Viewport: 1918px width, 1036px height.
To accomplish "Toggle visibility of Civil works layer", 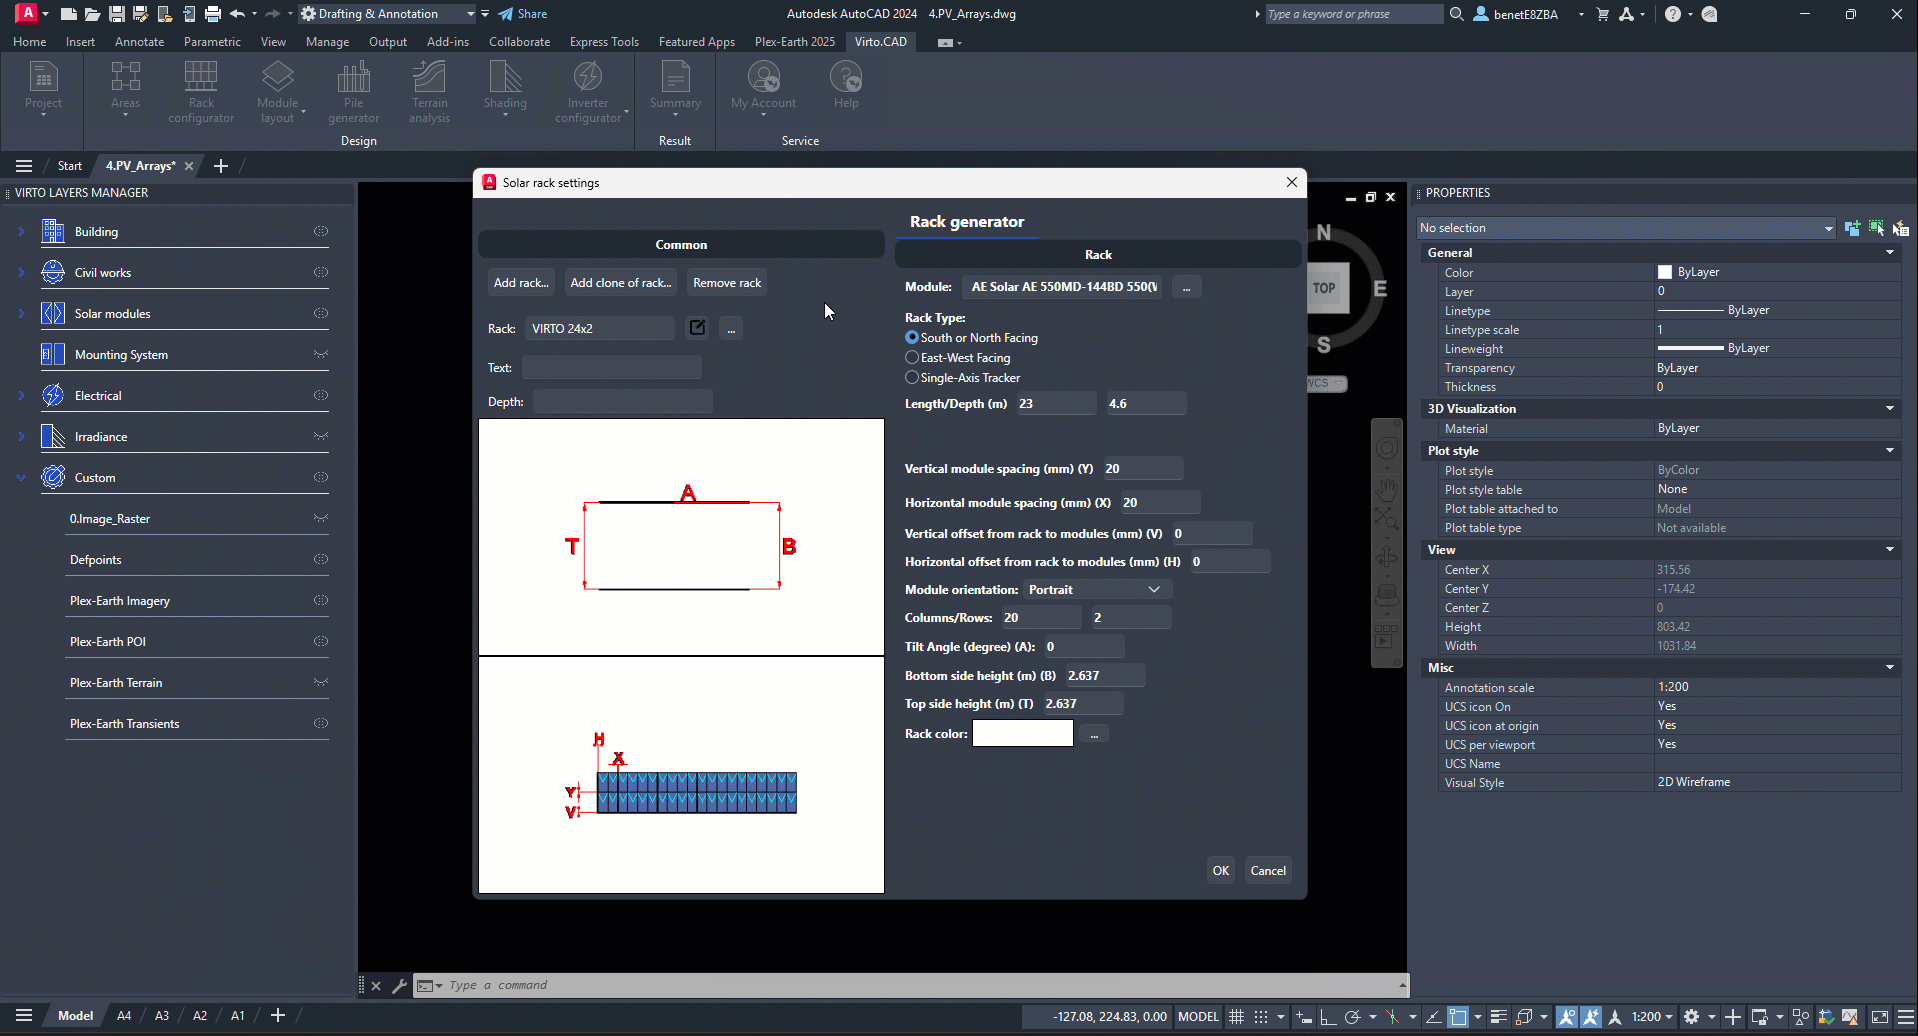I will pos(321,272).
